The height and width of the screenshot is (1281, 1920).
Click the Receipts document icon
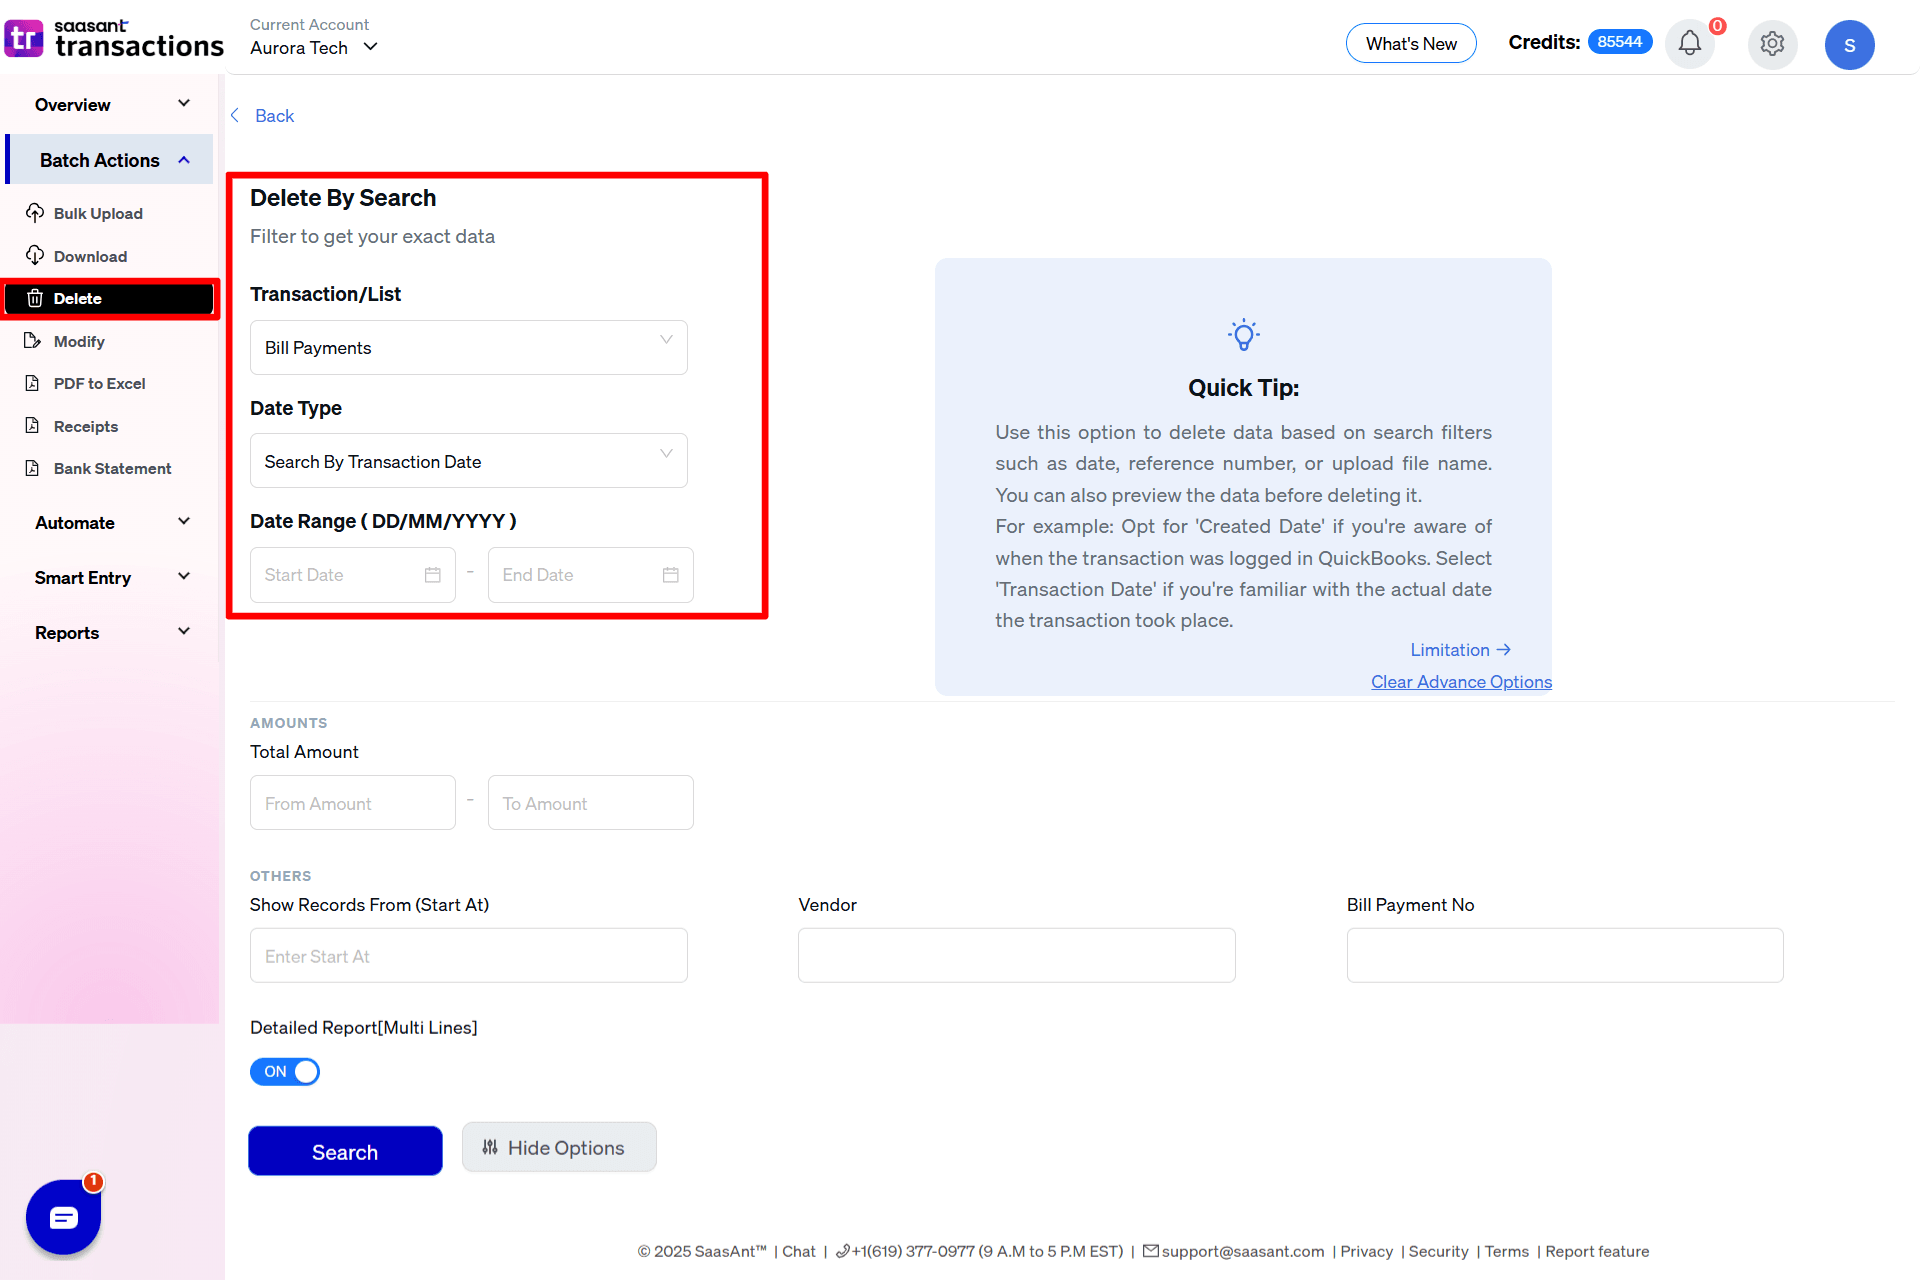33,426
